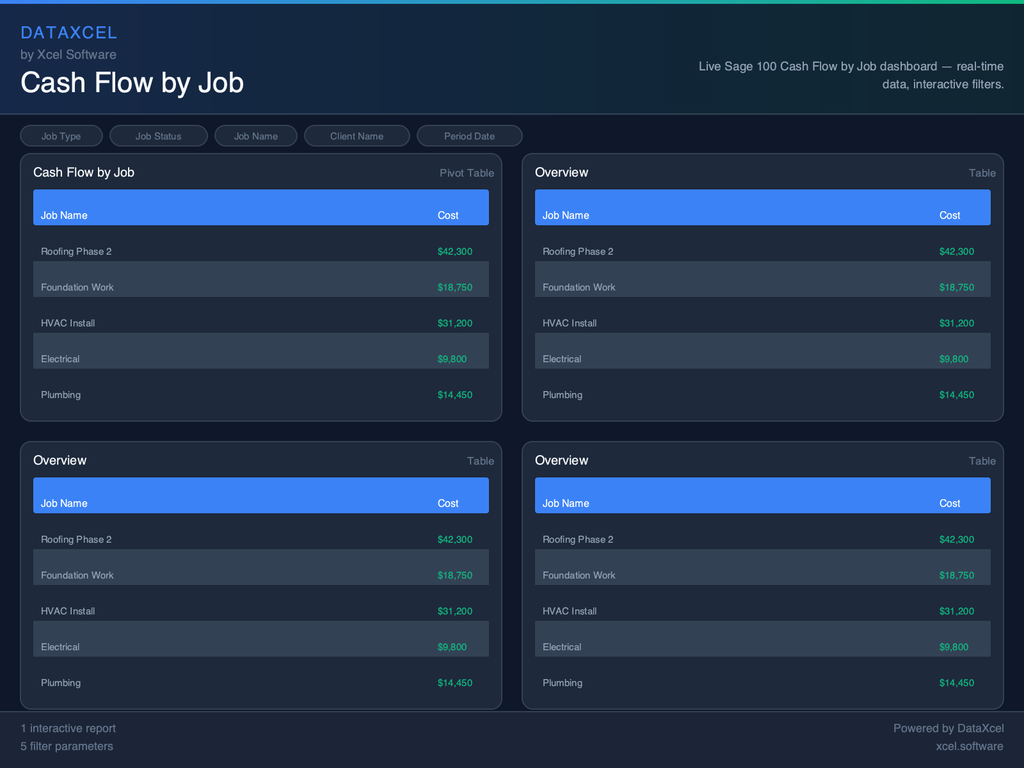Open the Job Status filter pill
The height and width of the screenshot is (768, 1024).
158,136
